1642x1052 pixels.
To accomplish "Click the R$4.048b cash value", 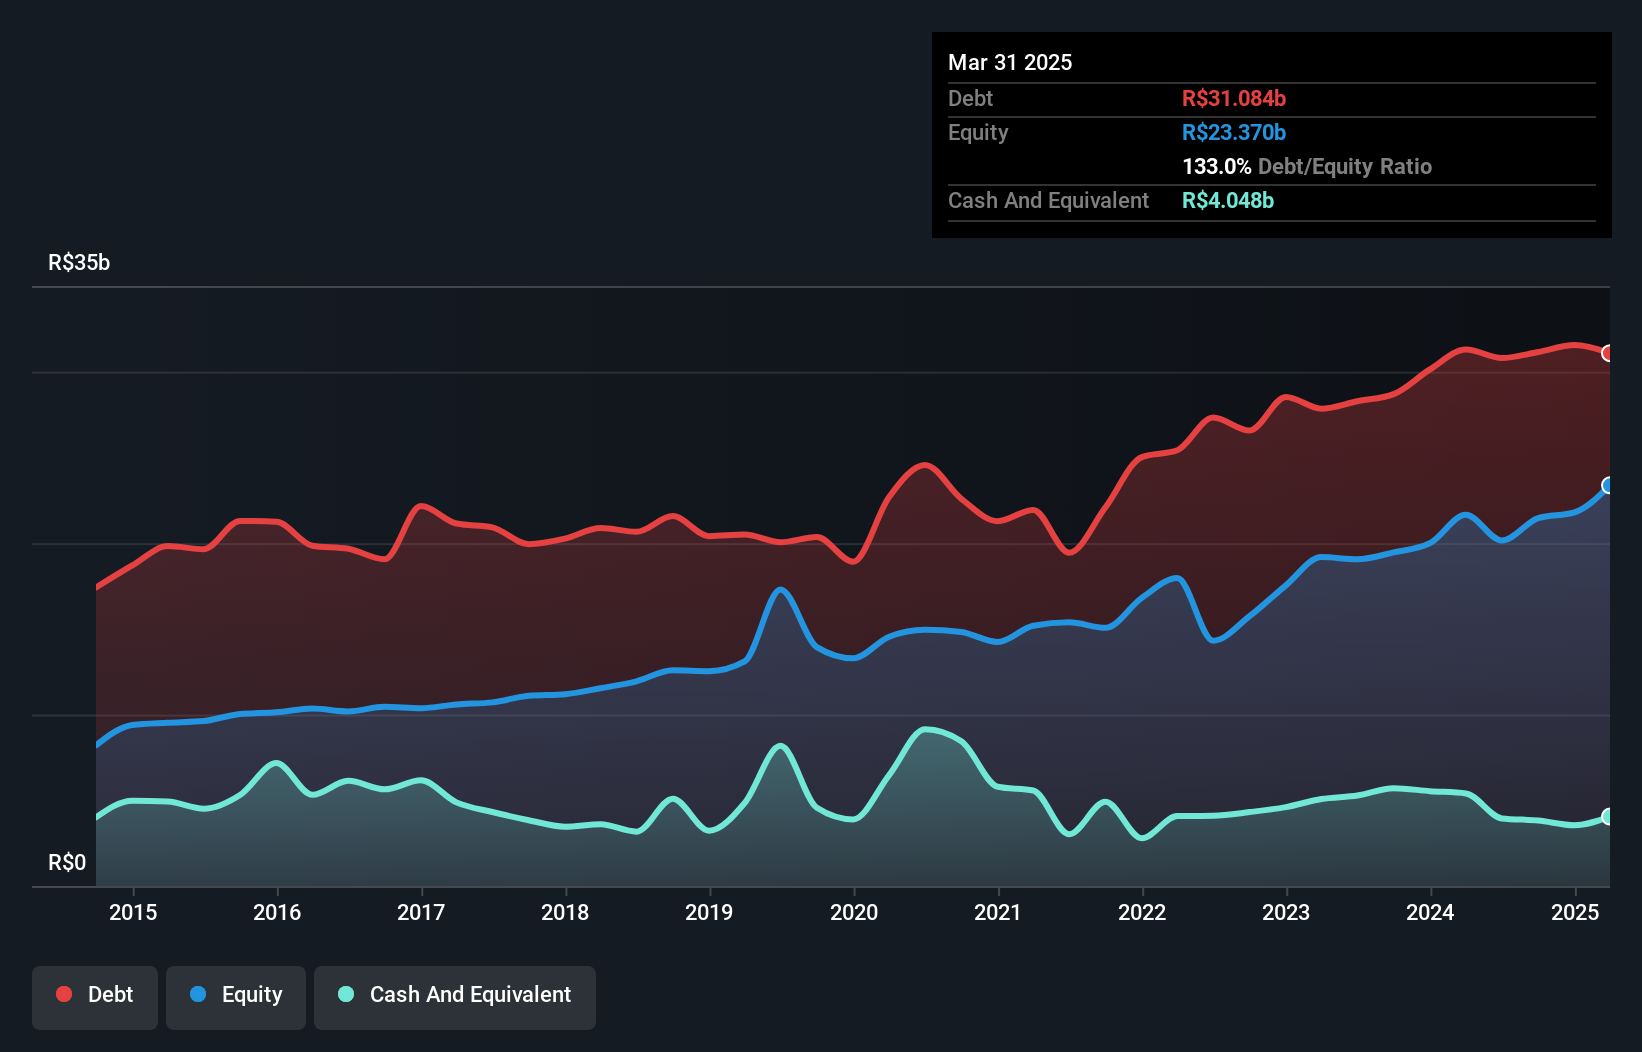I will coord(1228,200).
